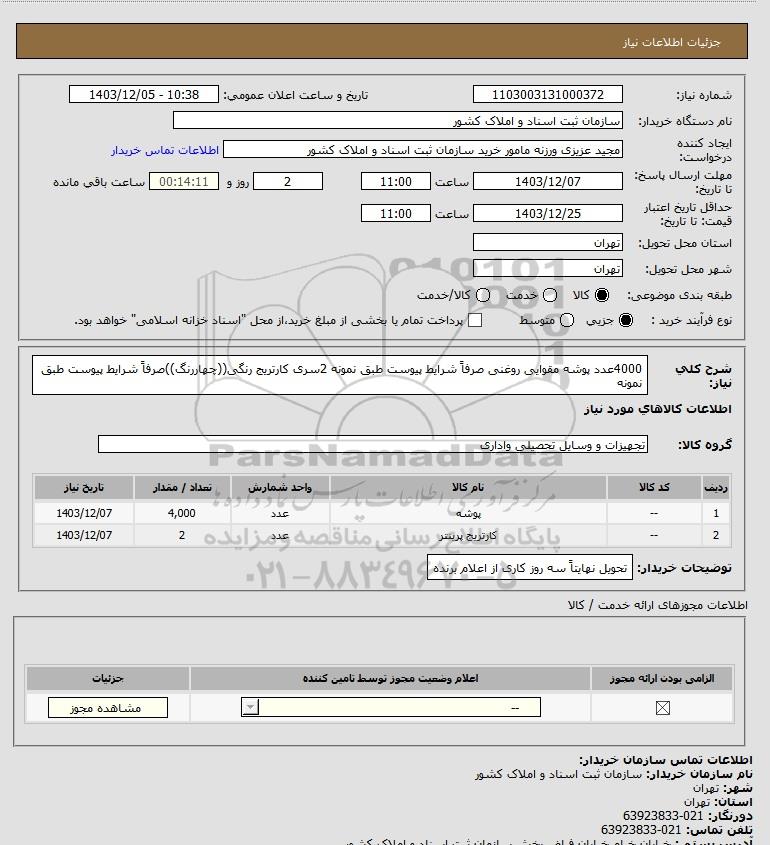Click the buyer notes field تحویل نهایتاً

(x=530, y=568)
